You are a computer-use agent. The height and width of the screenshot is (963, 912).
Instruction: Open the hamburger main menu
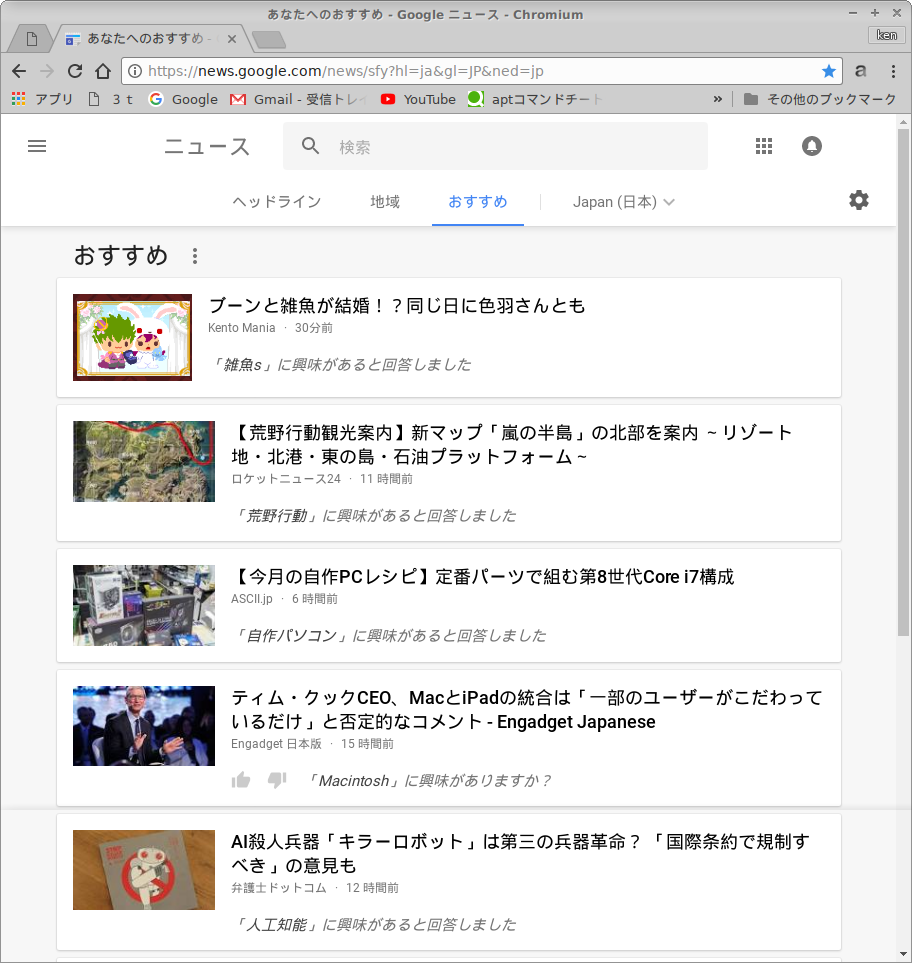37,146
